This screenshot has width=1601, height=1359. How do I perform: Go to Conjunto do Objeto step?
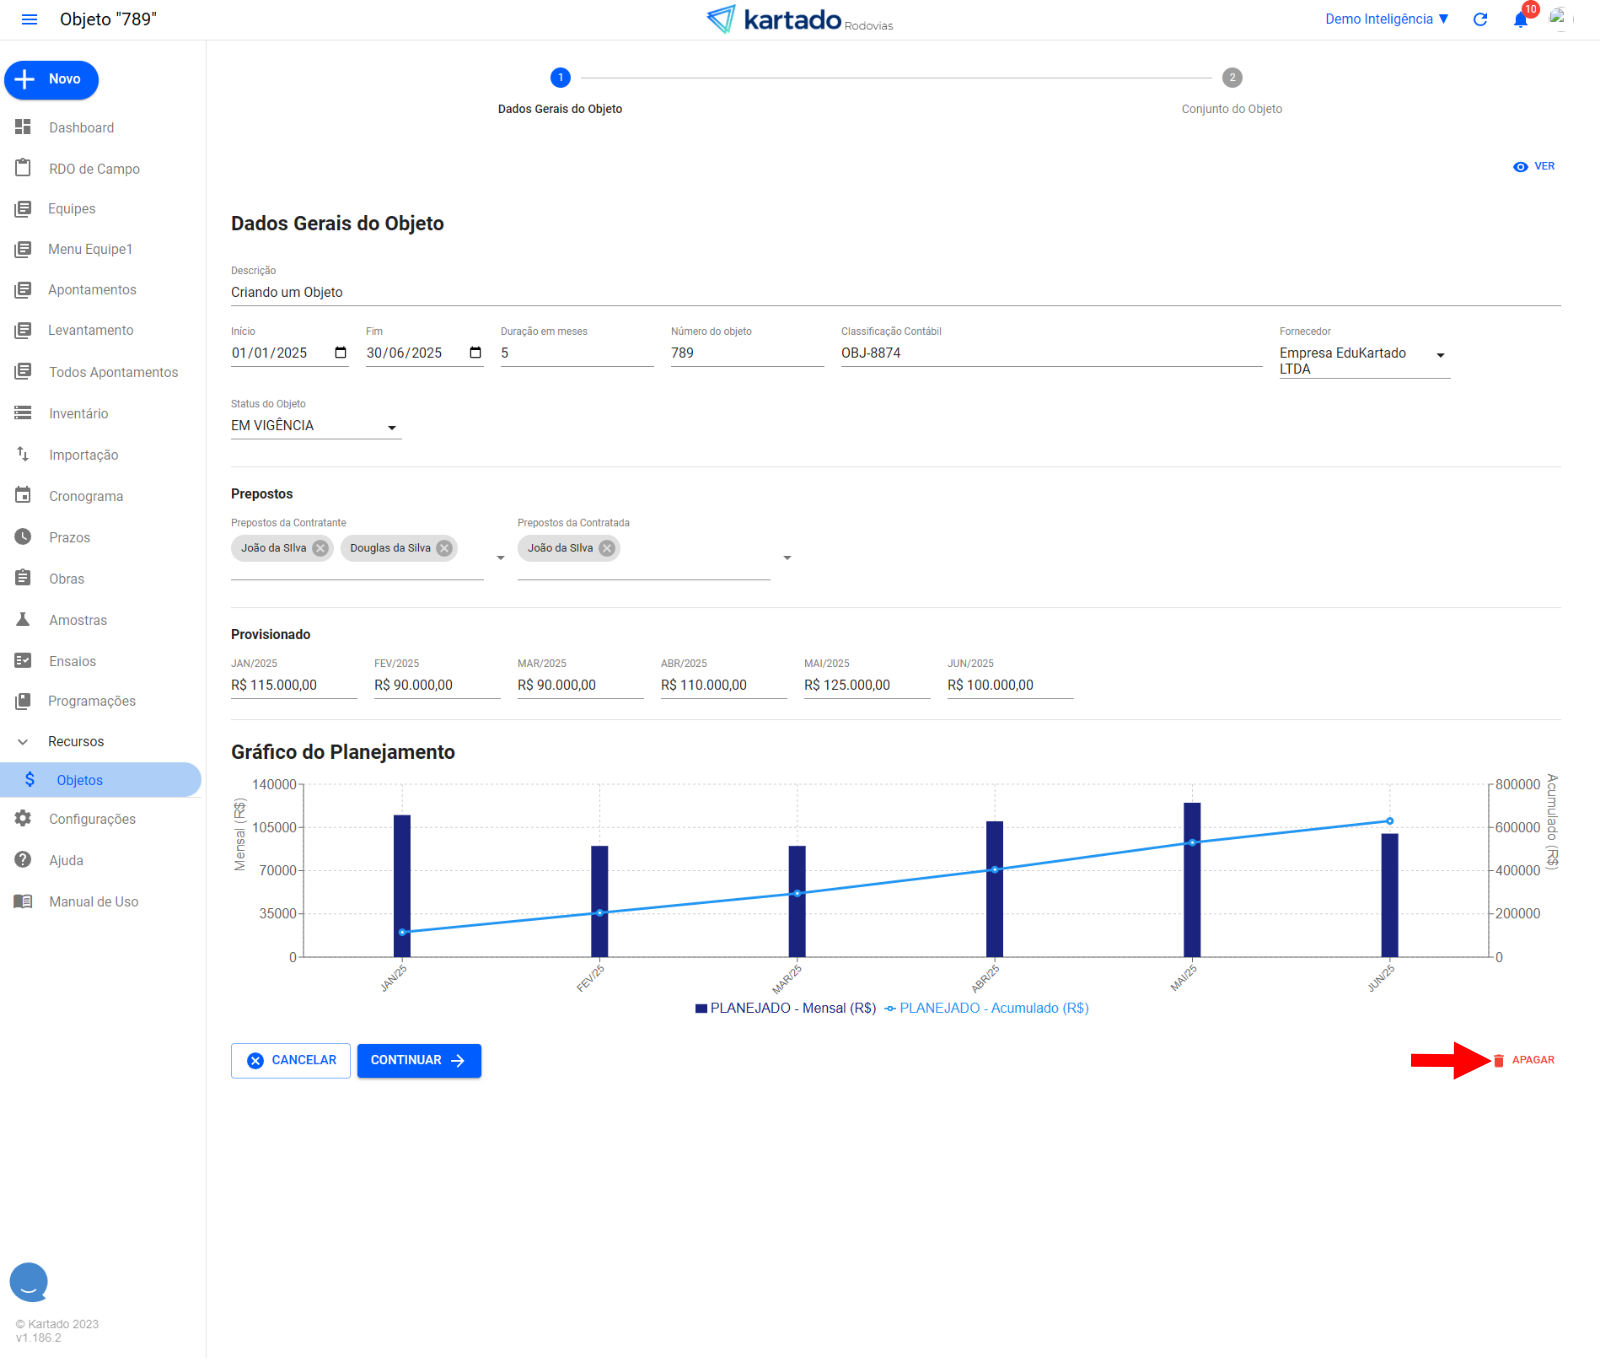coord(1231,78)
